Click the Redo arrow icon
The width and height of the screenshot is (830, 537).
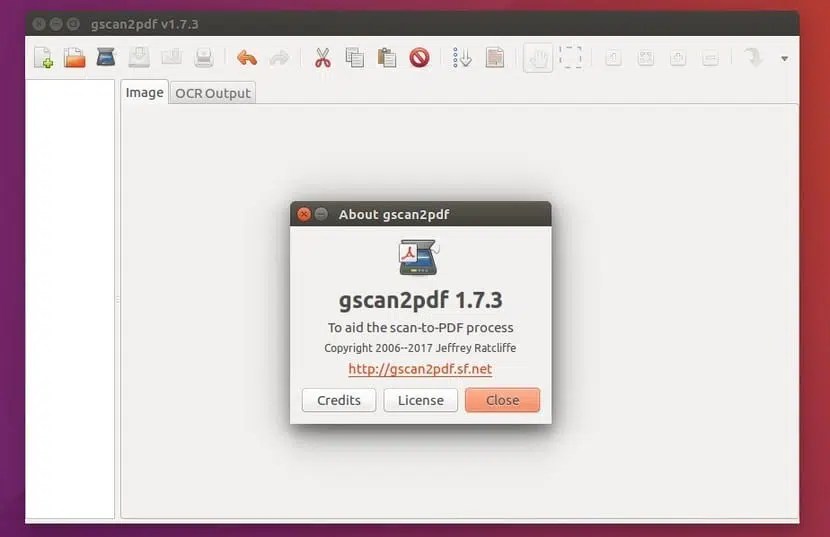[279, 58]
